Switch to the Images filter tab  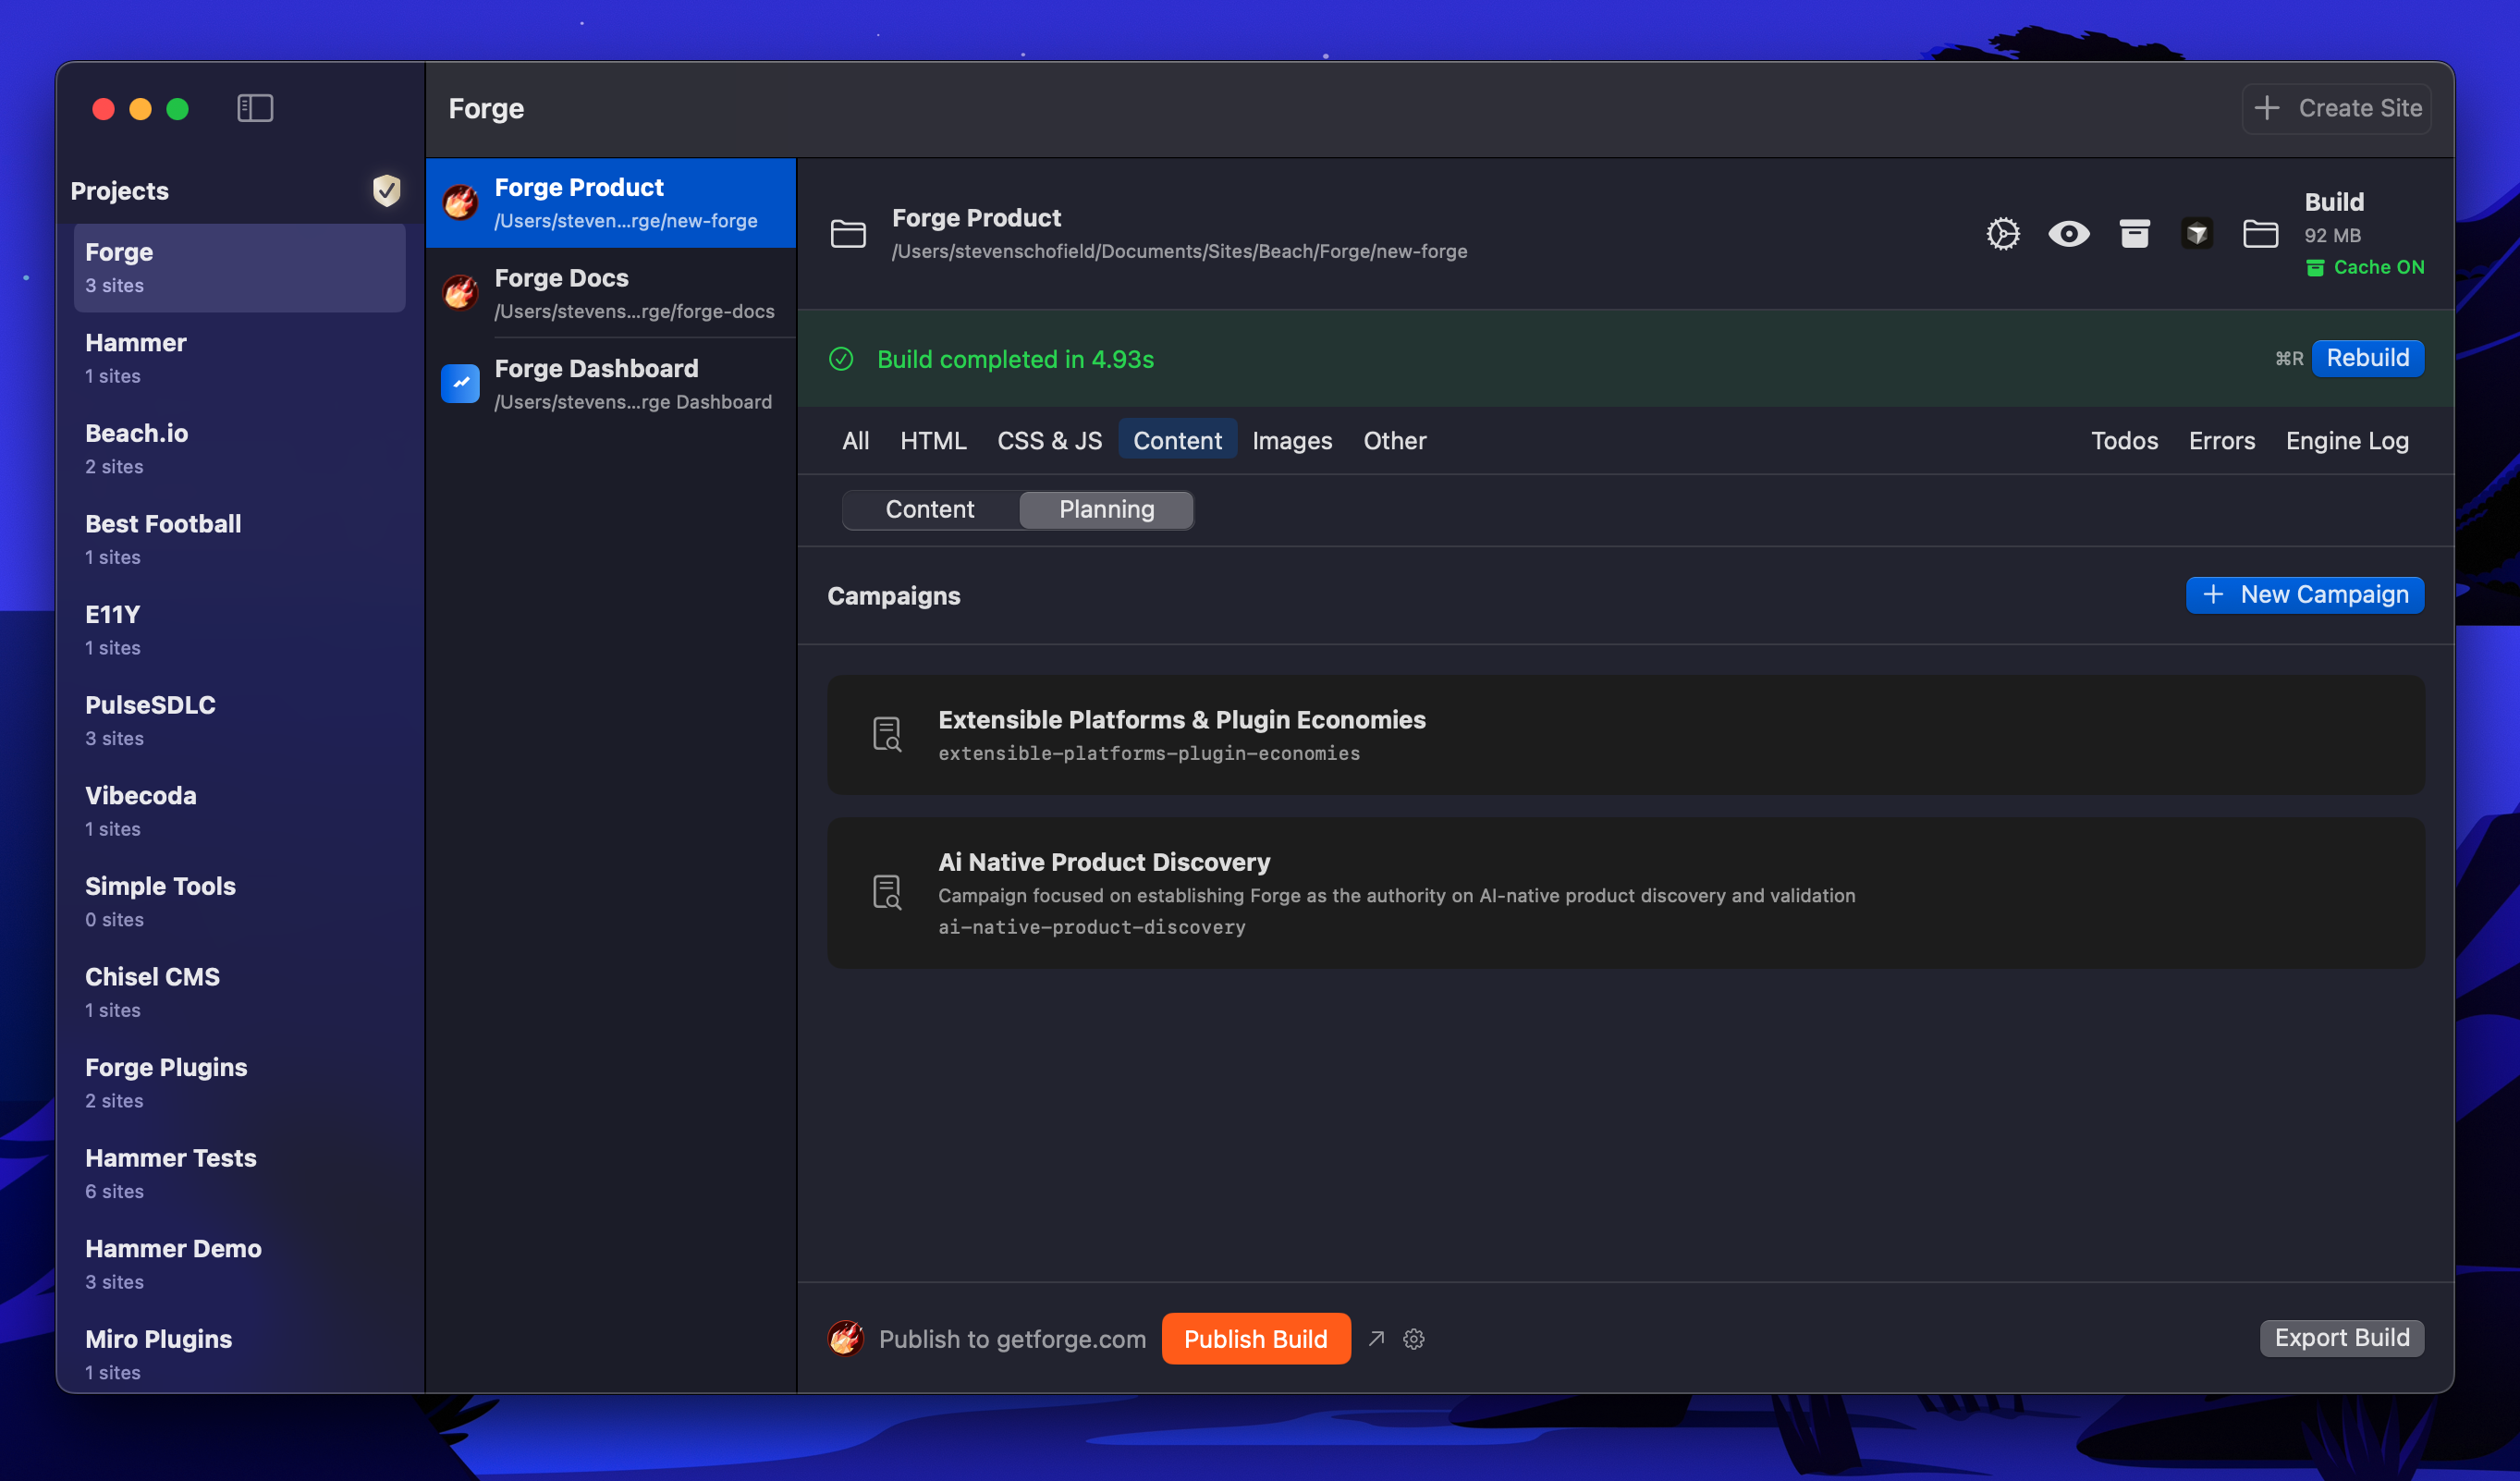pos(1291,440)
